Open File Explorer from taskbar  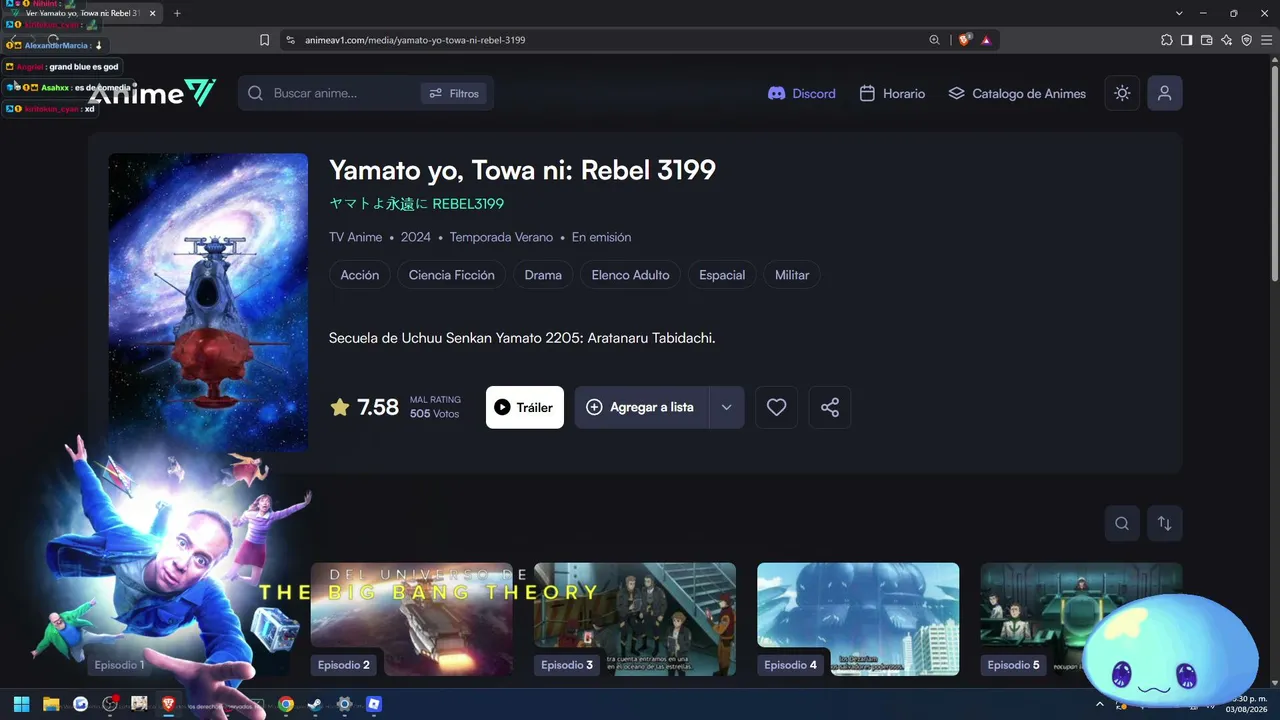click(x=51, y=704)
